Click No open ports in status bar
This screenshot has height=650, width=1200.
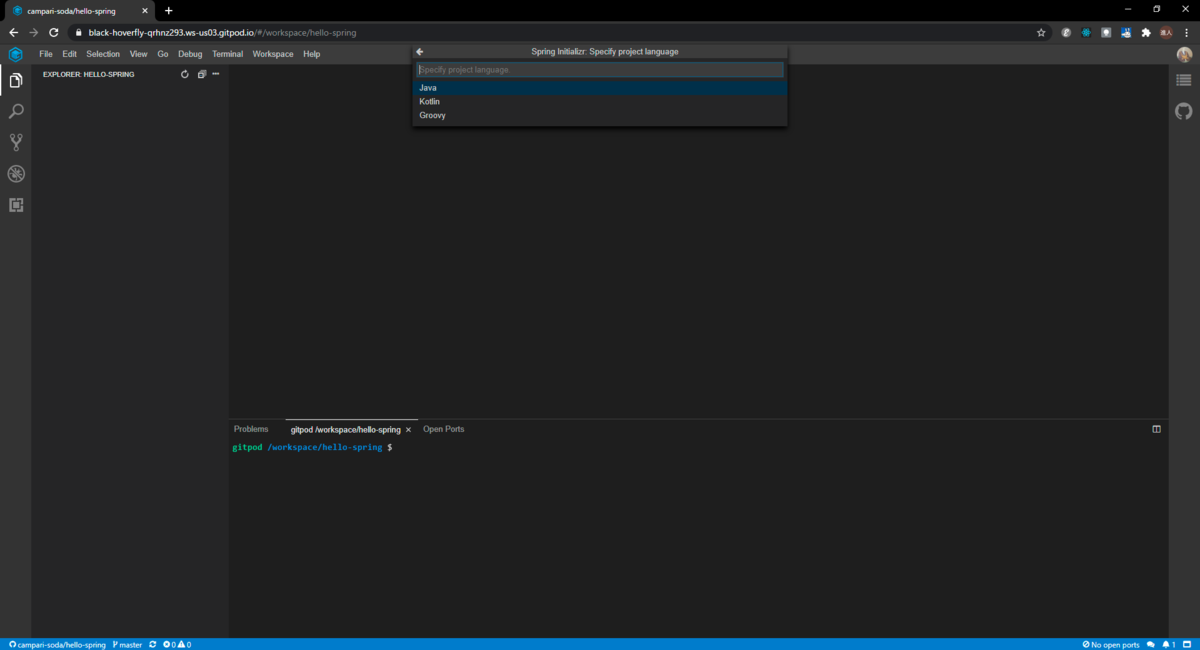point(1110,645)
